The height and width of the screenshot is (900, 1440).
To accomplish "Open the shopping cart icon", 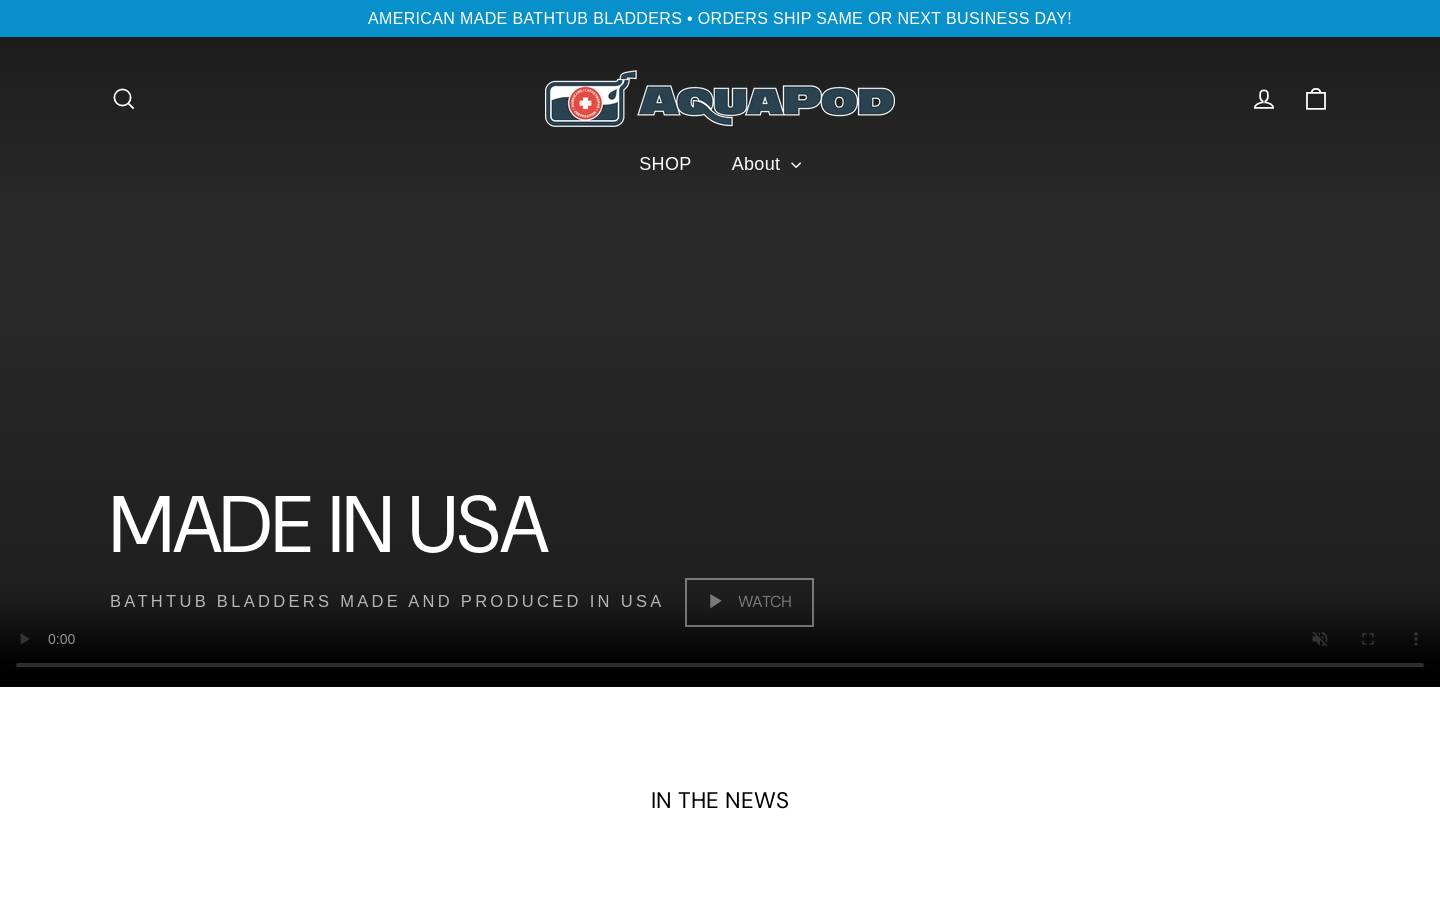I will (1316, 99).
